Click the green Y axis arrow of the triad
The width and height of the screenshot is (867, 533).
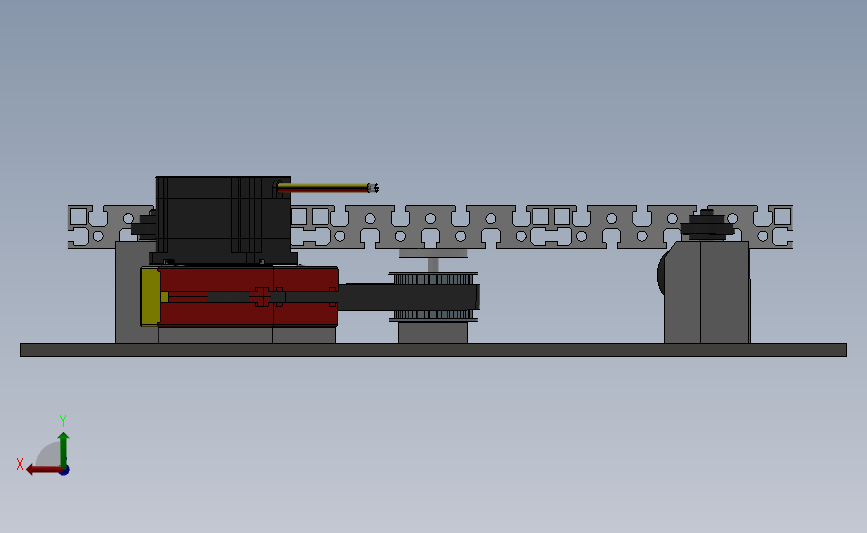click(63, 450)
